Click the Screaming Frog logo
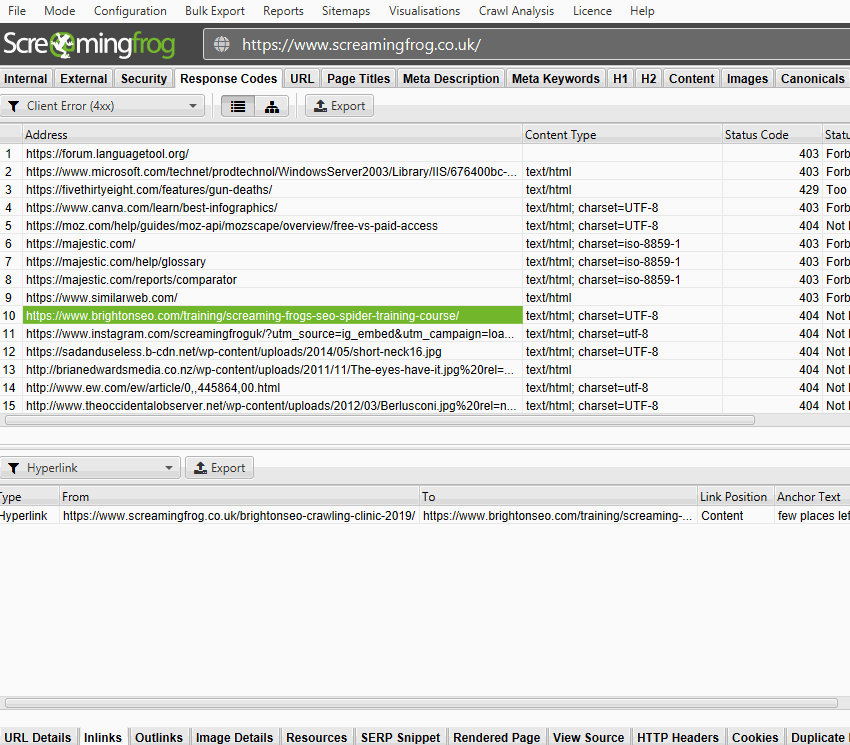The image size is (850, 745). point(89,45)
